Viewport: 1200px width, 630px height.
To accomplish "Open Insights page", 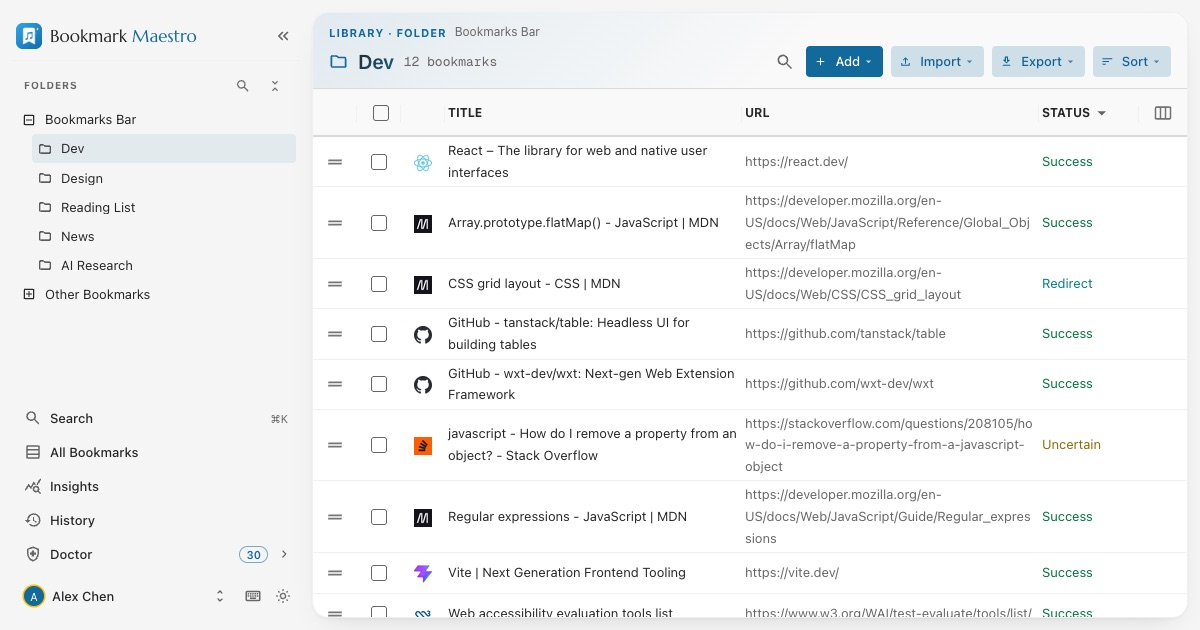I will point(156,487).
